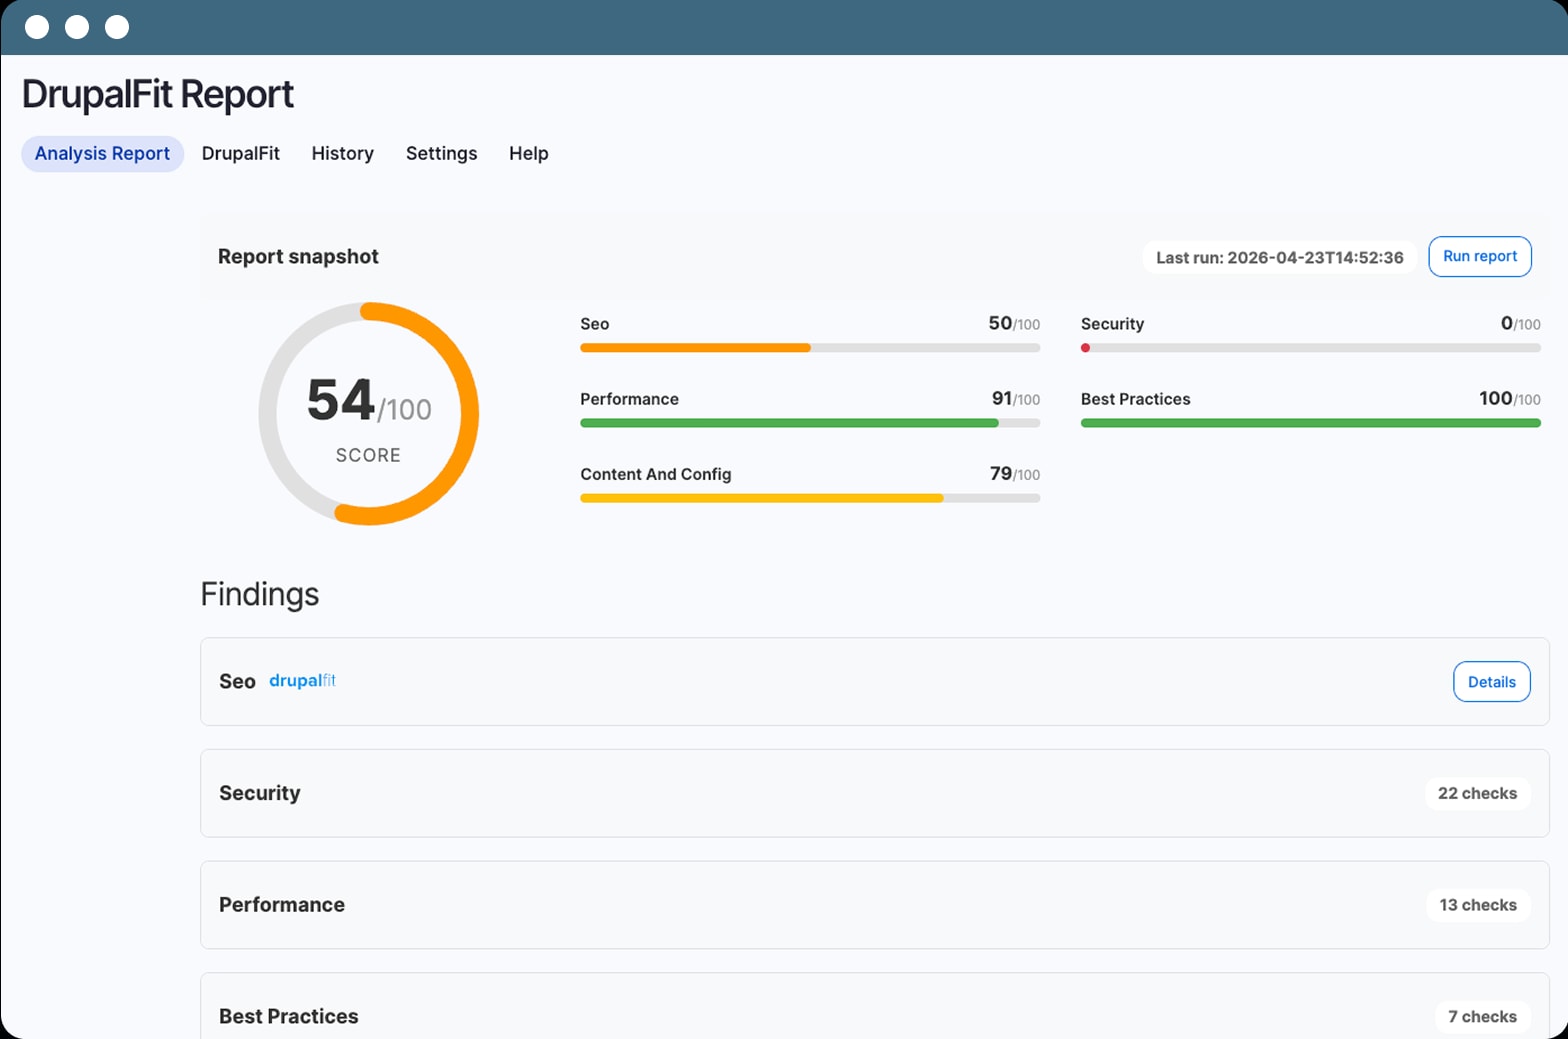This screenshot has width=1568, height=1039.
Task: Open the History tab
Action: (342, 154)
